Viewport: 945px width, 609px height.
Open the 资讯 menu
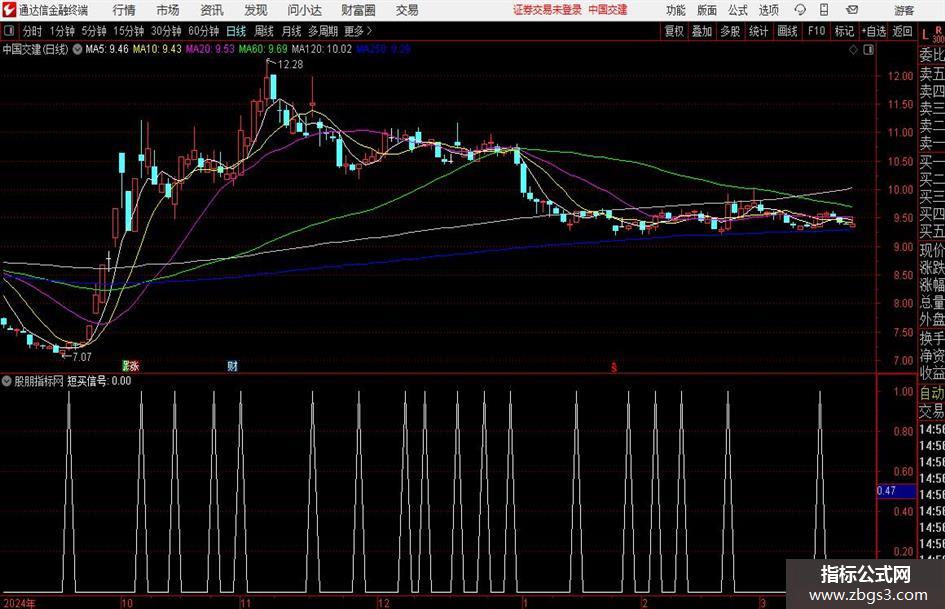pos(212,10)
